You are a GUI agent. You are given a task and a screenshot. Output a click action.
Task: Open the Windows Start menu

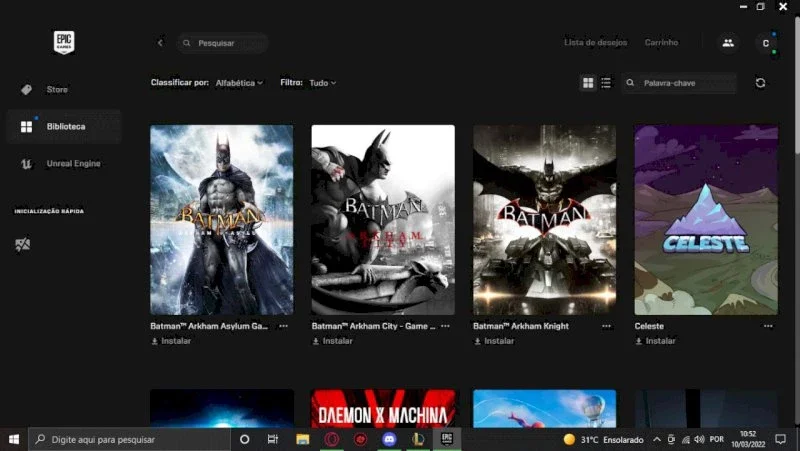[x=14, y=439]
